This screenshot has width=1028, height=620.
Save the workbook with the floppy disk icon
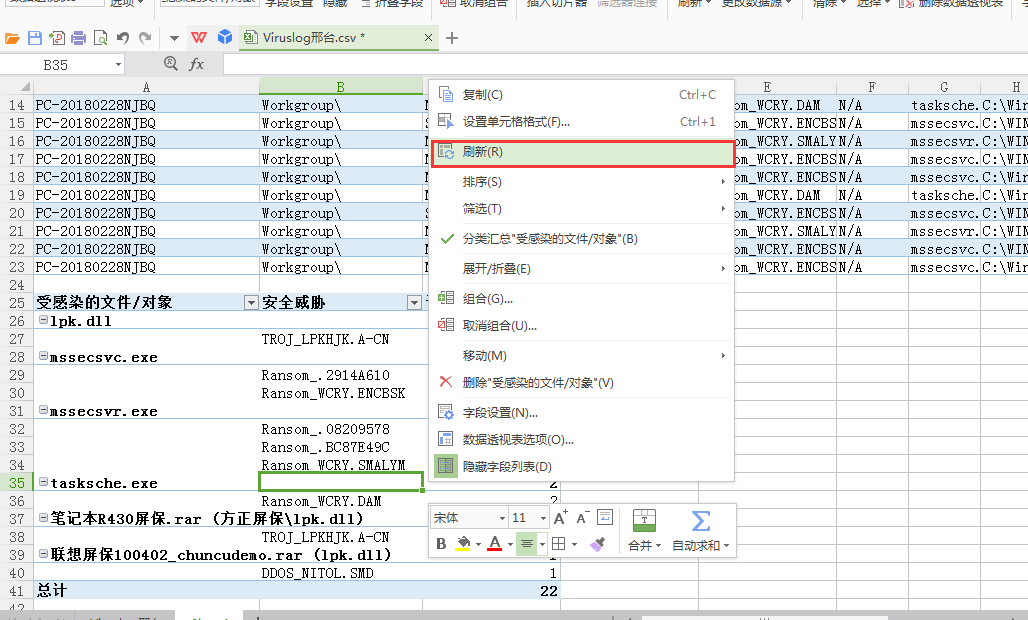click(35, 38)
